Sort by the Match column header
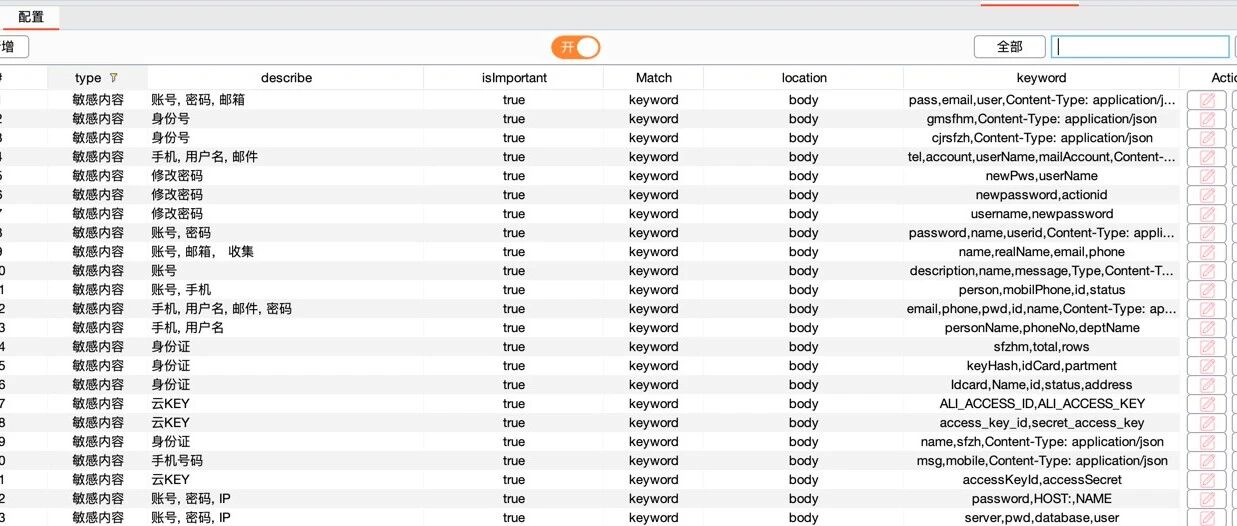Viewport: 1237px width, 526px height. [654, 77]
